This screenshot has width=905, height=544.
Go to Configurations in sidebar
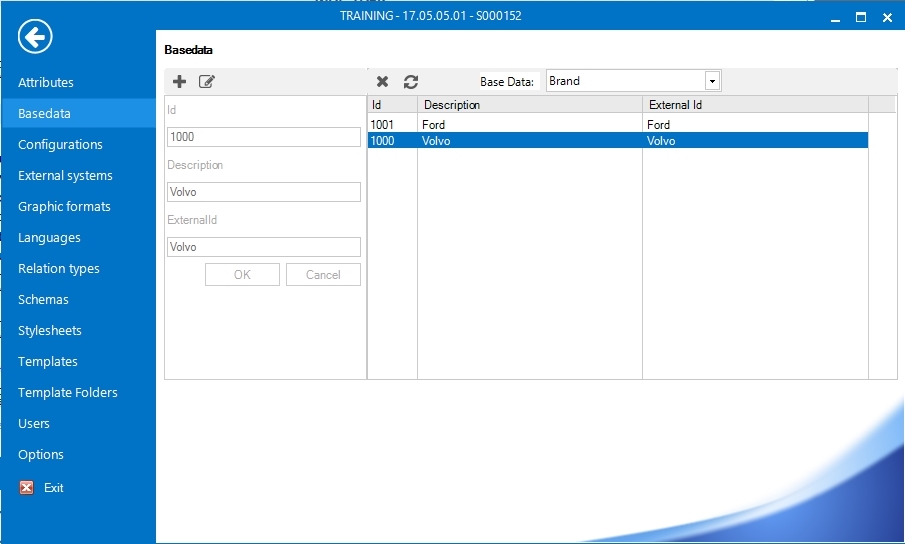point(60,145)
